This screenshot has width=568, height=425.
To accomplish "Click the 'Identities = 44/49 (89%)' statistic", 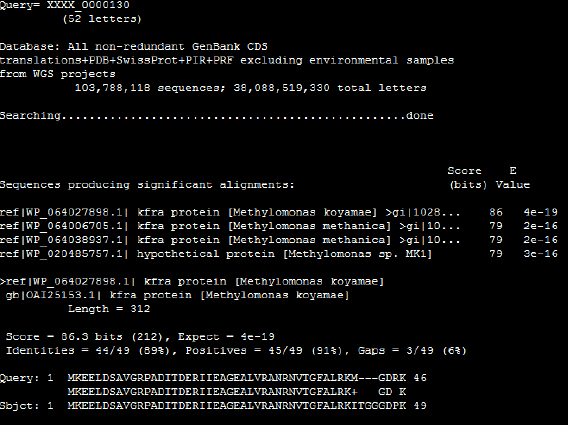I will pos(88,350).
